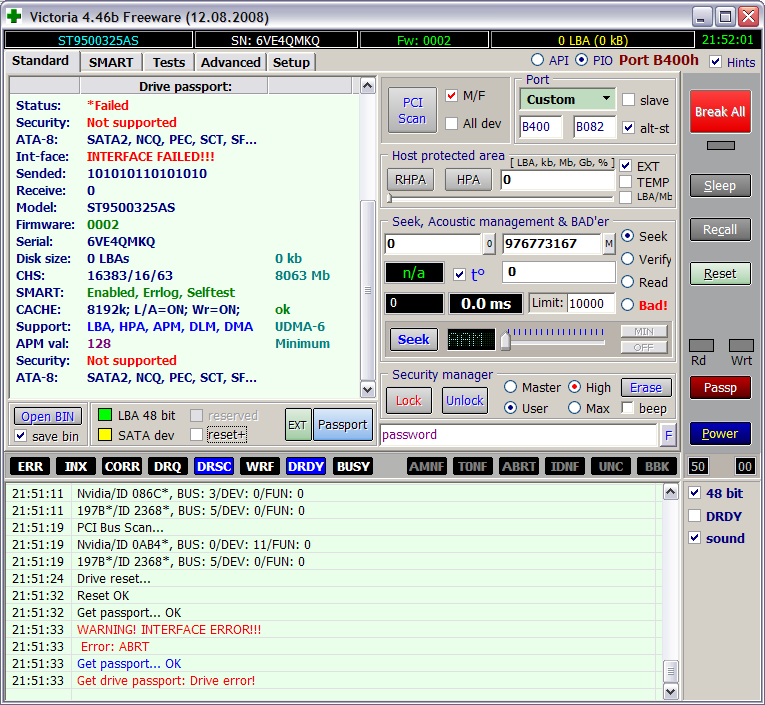The height and width of the screenshot is (705, 765).
Task: Click the small 0 button beside start LBA
Action: tap(489, 243)
